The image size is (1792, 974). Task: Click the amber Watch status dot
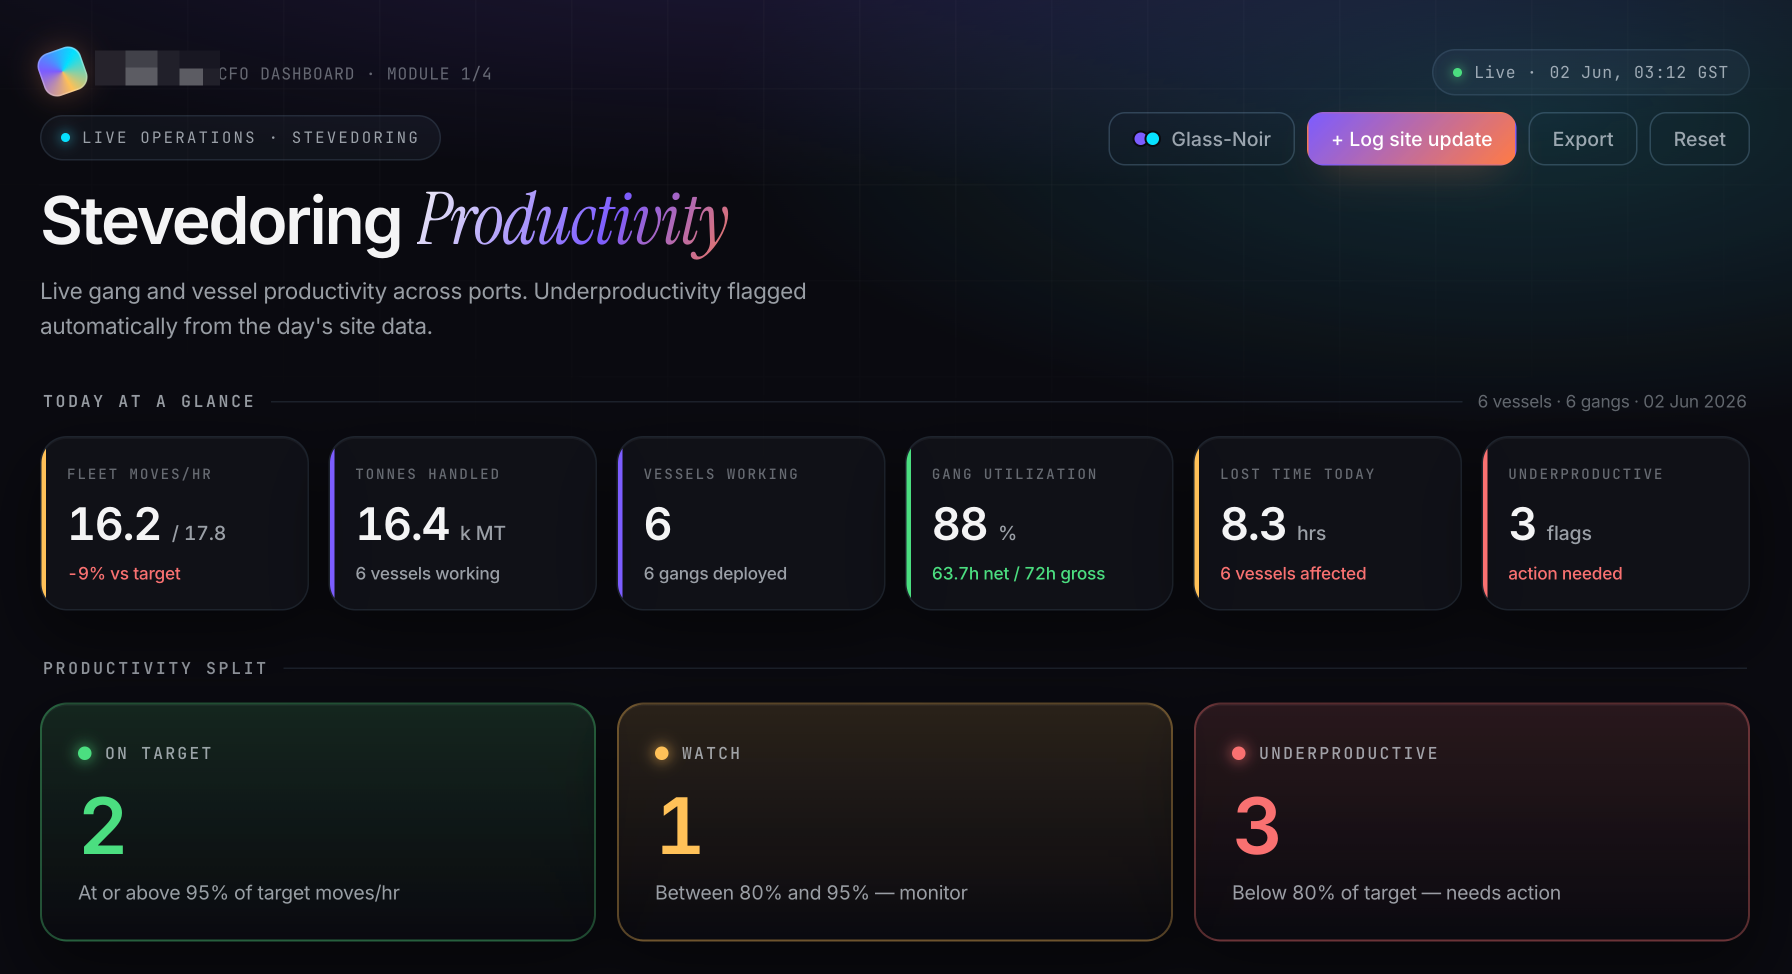point(662,753)
